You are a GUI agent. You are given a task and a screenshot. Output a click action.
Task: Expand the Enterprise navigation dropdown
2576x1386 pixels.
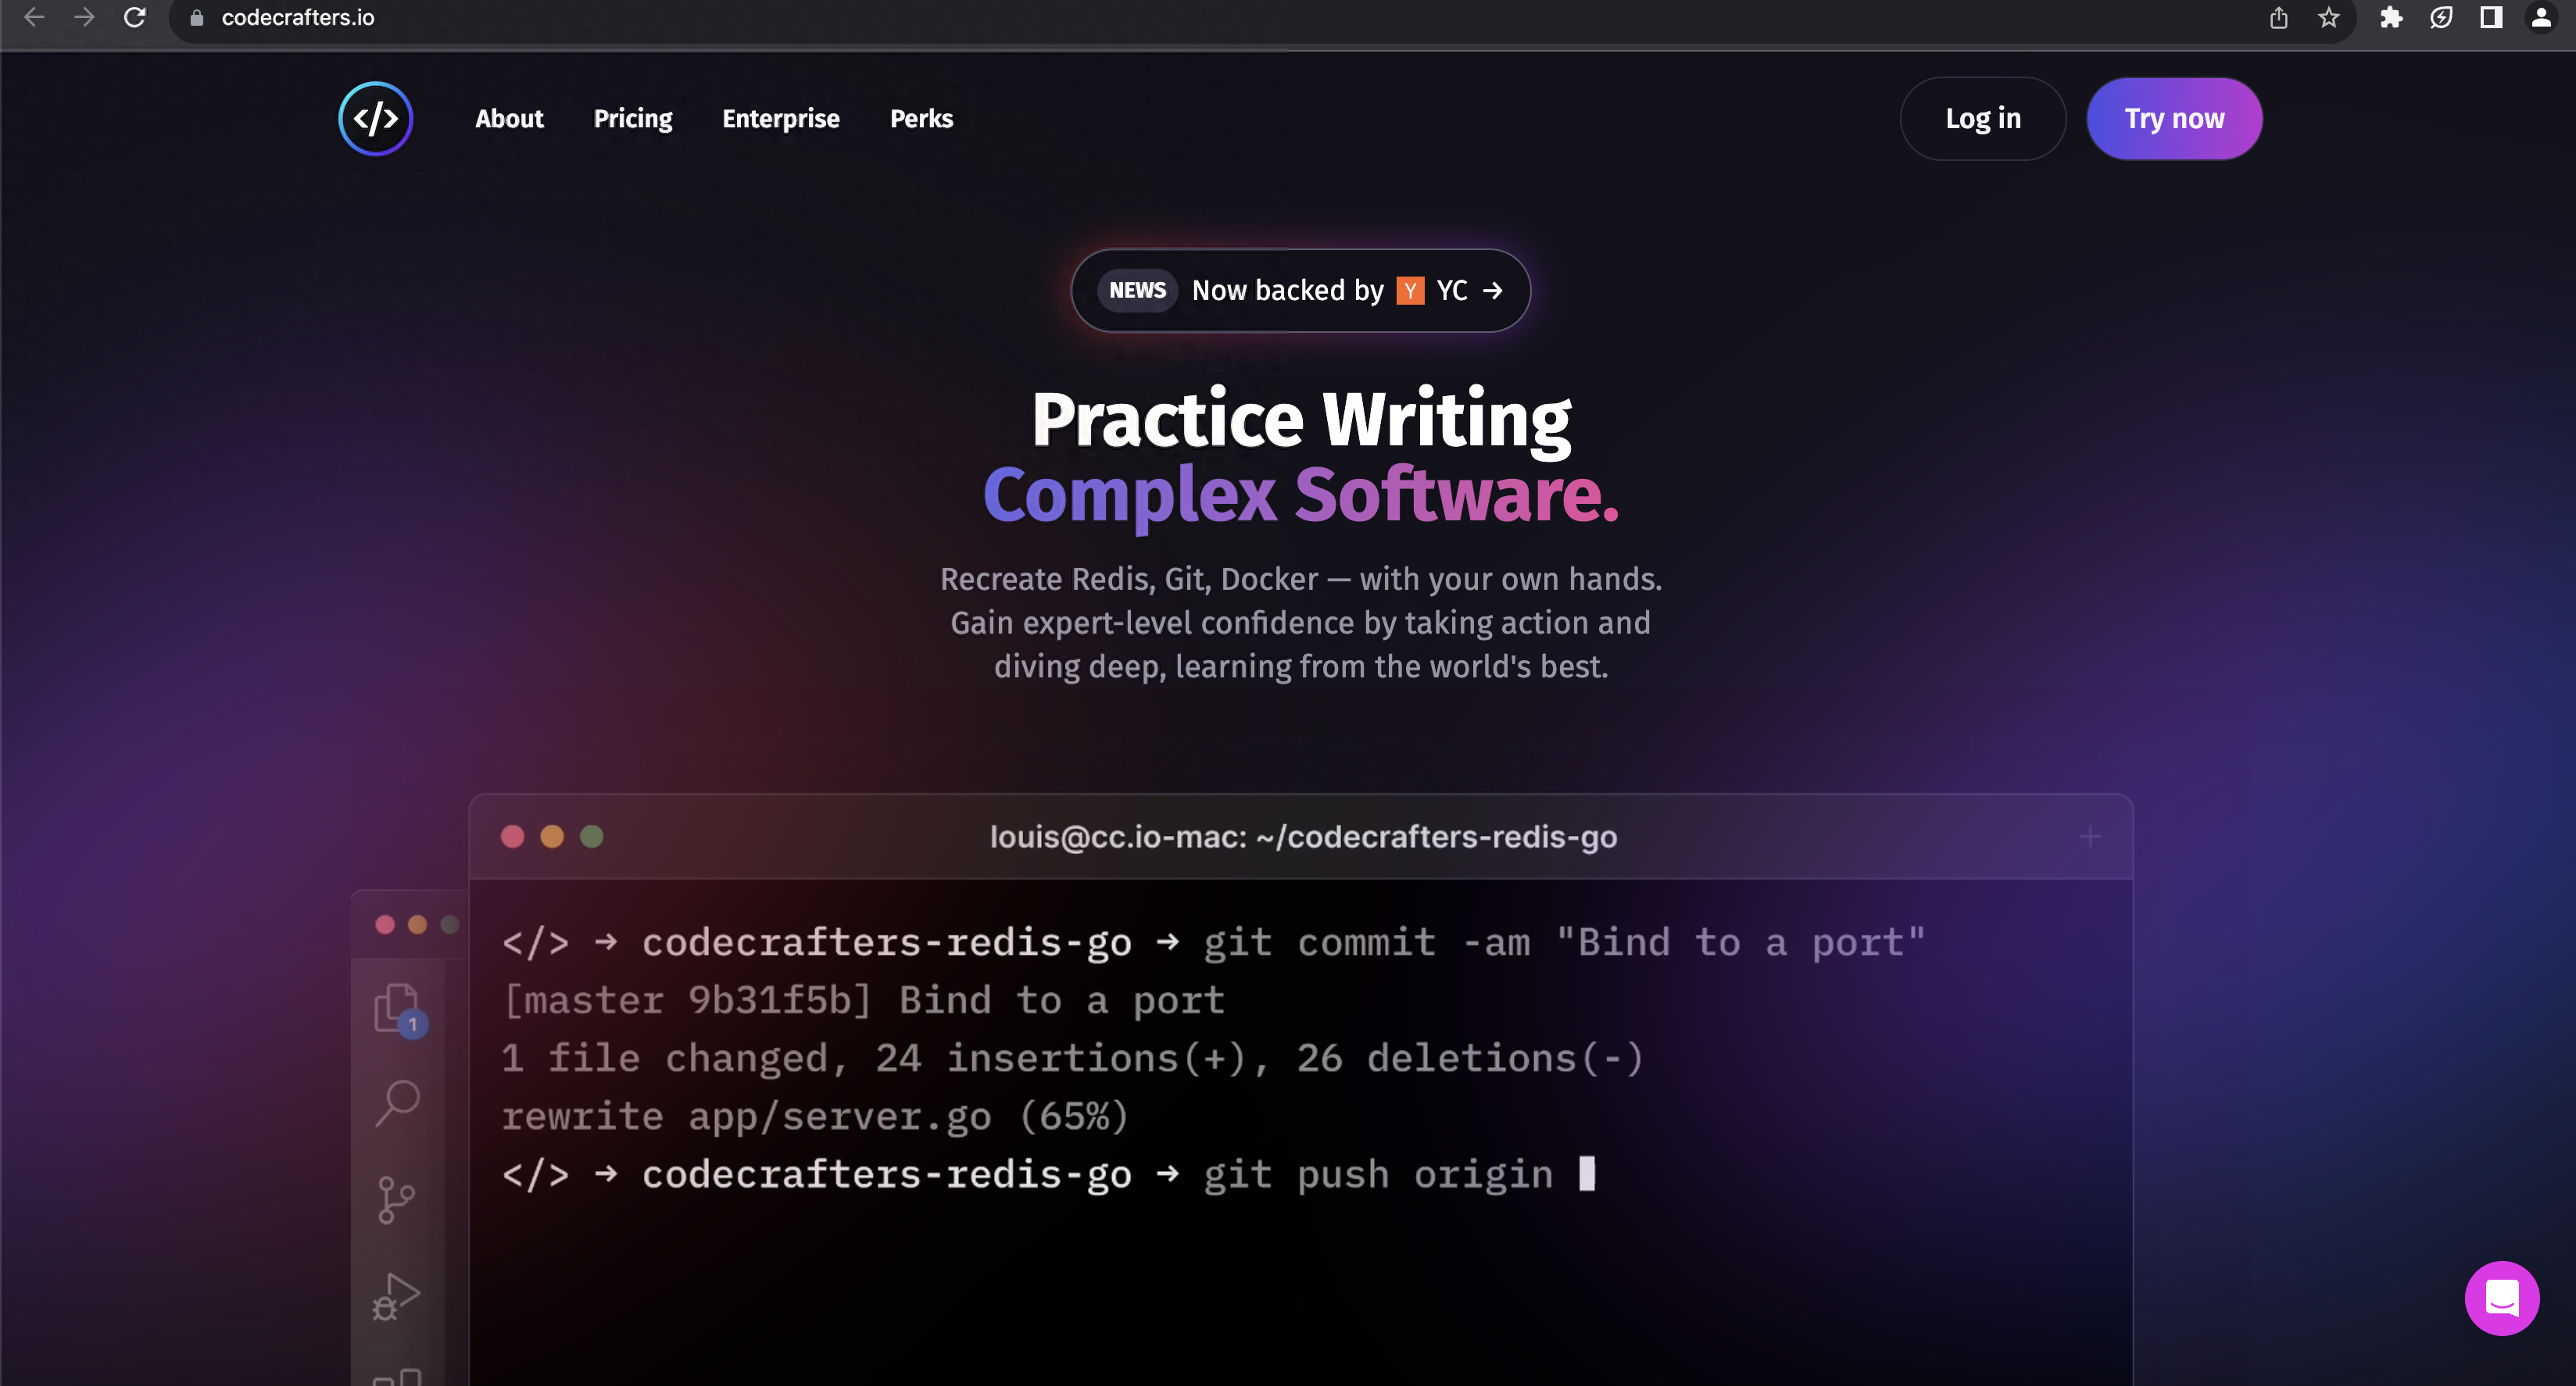780,118
